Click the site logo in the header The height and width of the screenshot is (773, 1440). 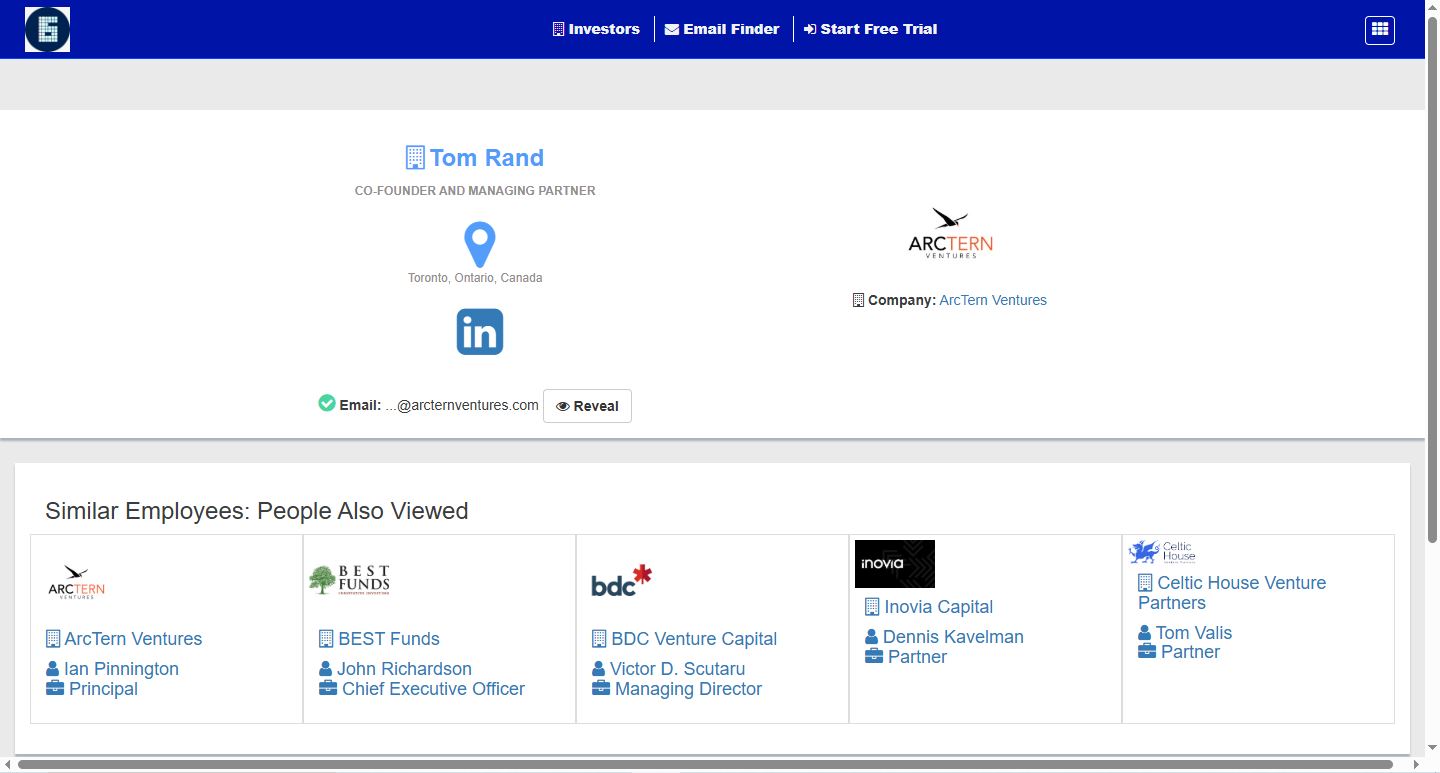click(x=47, y=29)
